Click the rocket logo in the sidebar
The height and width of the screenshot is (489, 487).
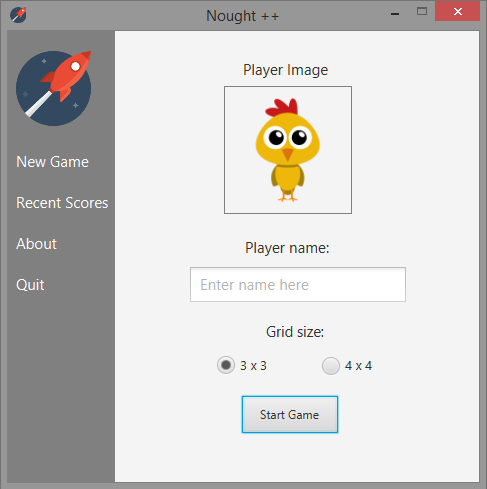[x=54, y=88]
